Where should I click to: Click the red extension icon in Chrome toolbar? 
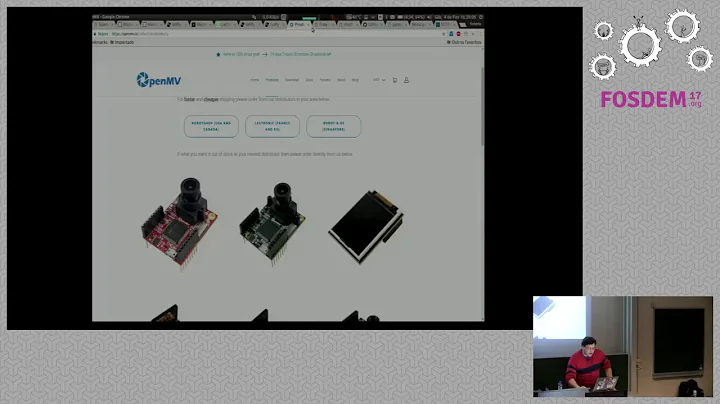coord(458,34)
